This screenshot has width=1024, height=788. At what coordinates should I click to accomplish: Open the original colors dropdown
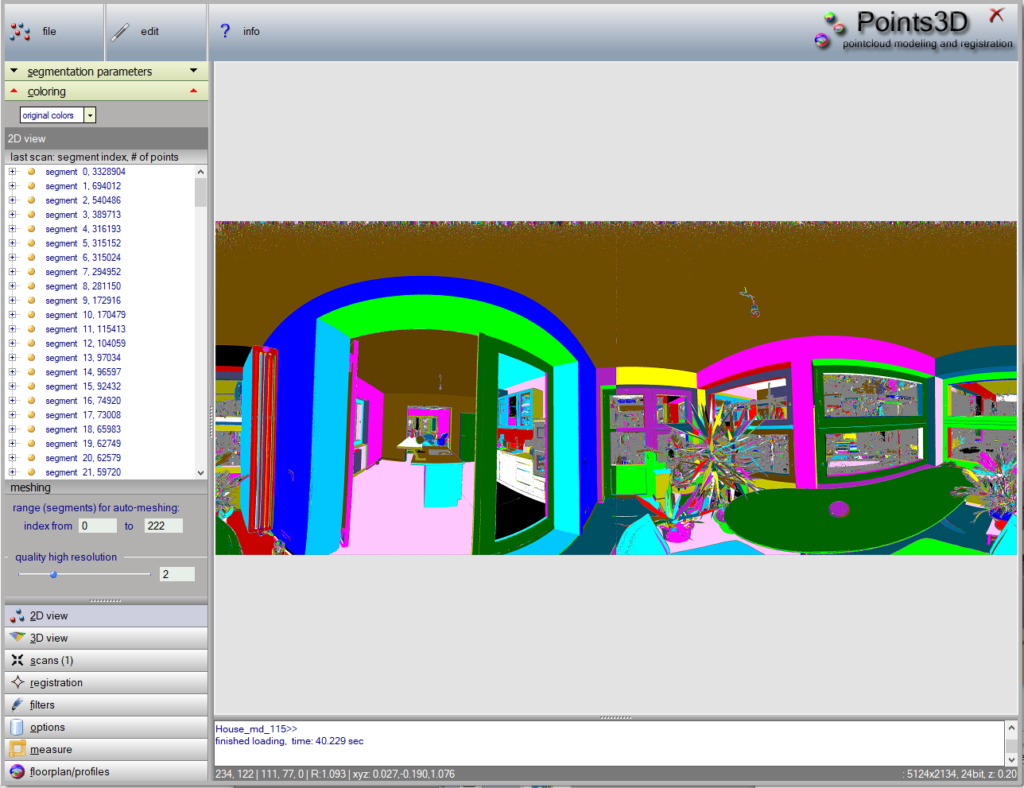click(x=90, y=116)
